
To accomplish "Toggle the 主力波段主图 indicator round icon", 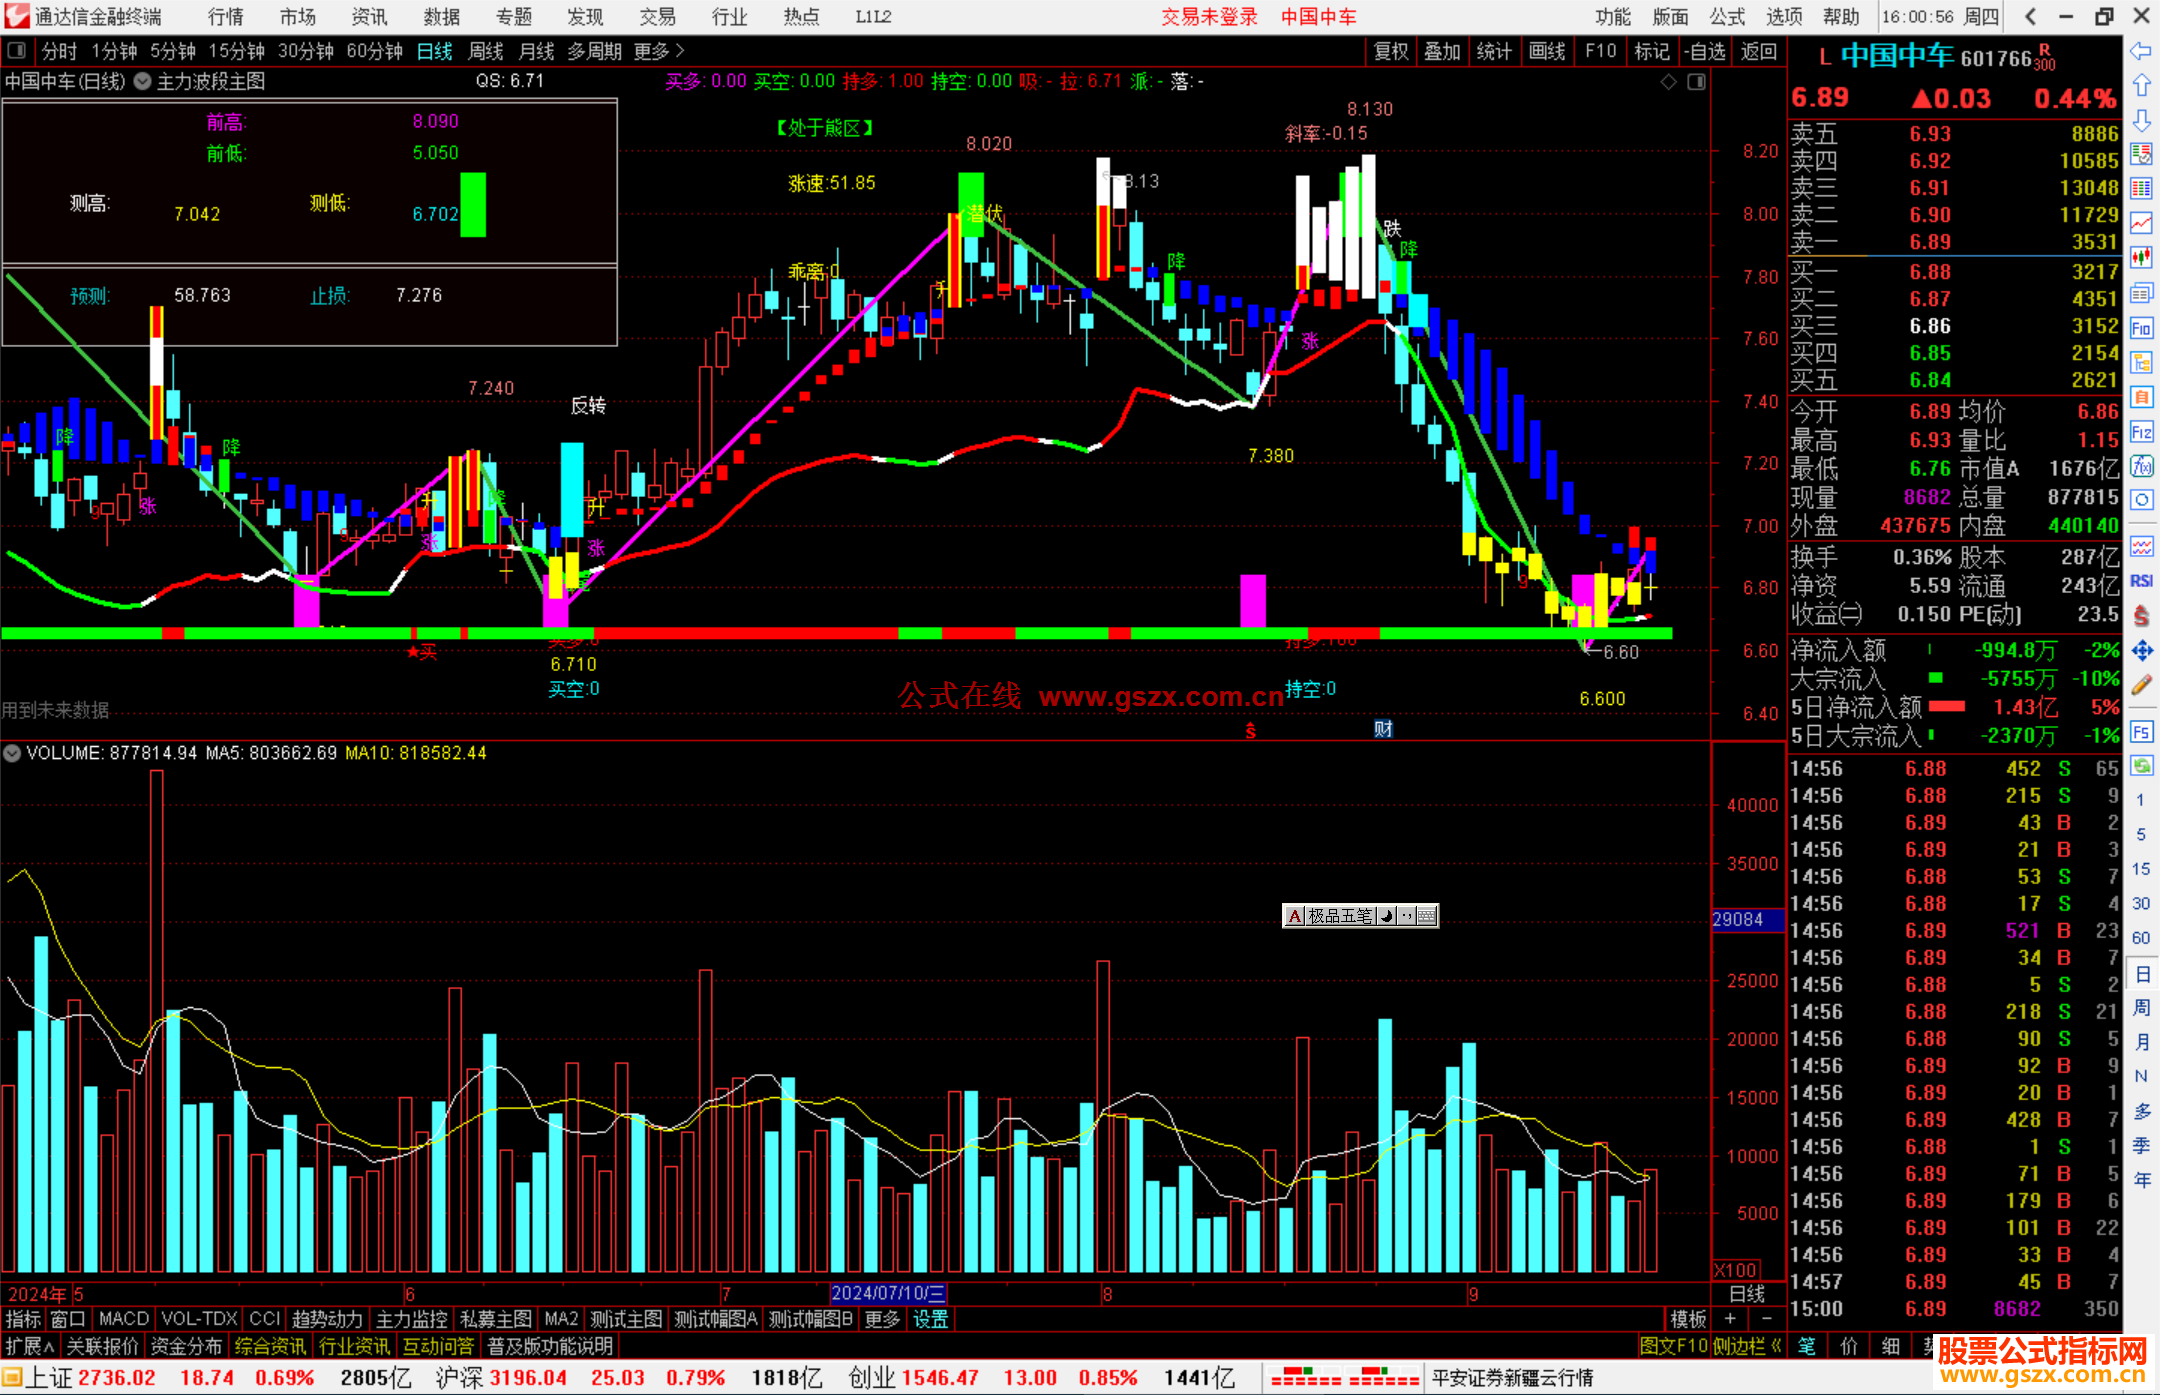I will (x=143, y=82).
